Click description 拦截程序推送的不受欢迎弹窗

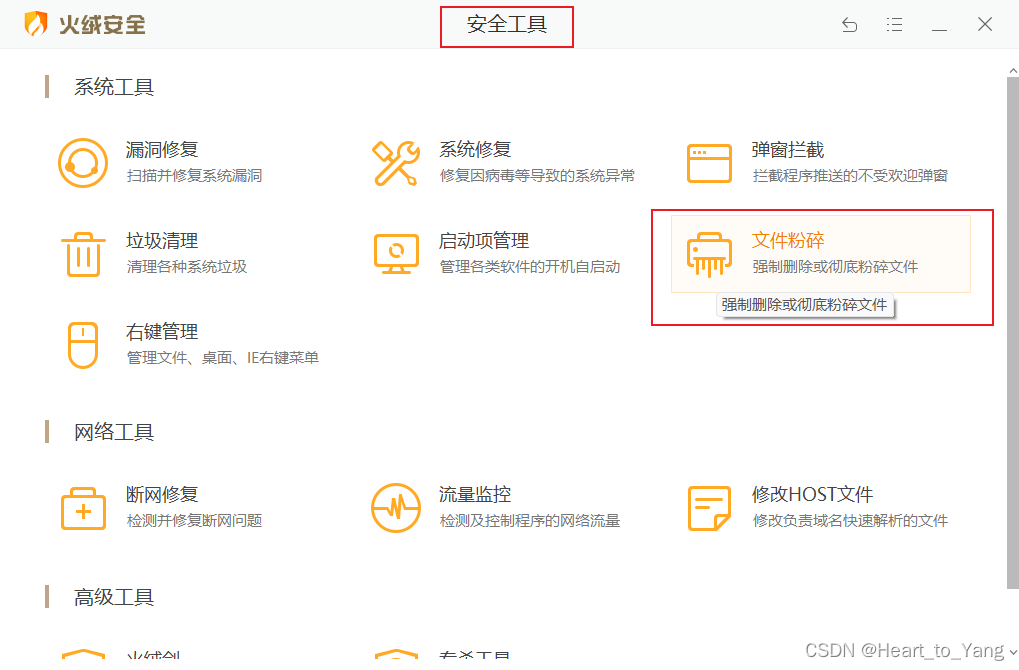pyautogui.click(x=850, y=175)
